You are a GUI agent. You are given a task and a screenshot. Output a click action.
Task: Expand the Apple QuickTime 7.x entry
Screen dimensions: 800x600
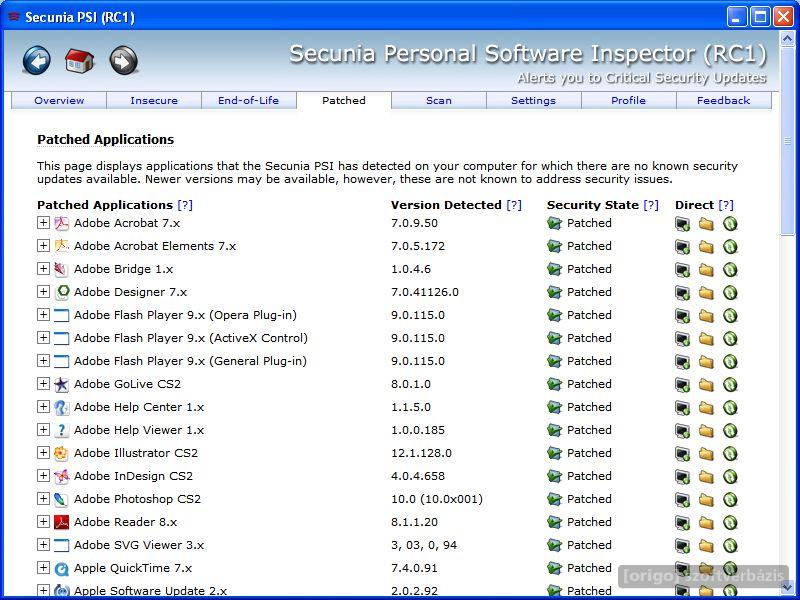click(43, 567)
